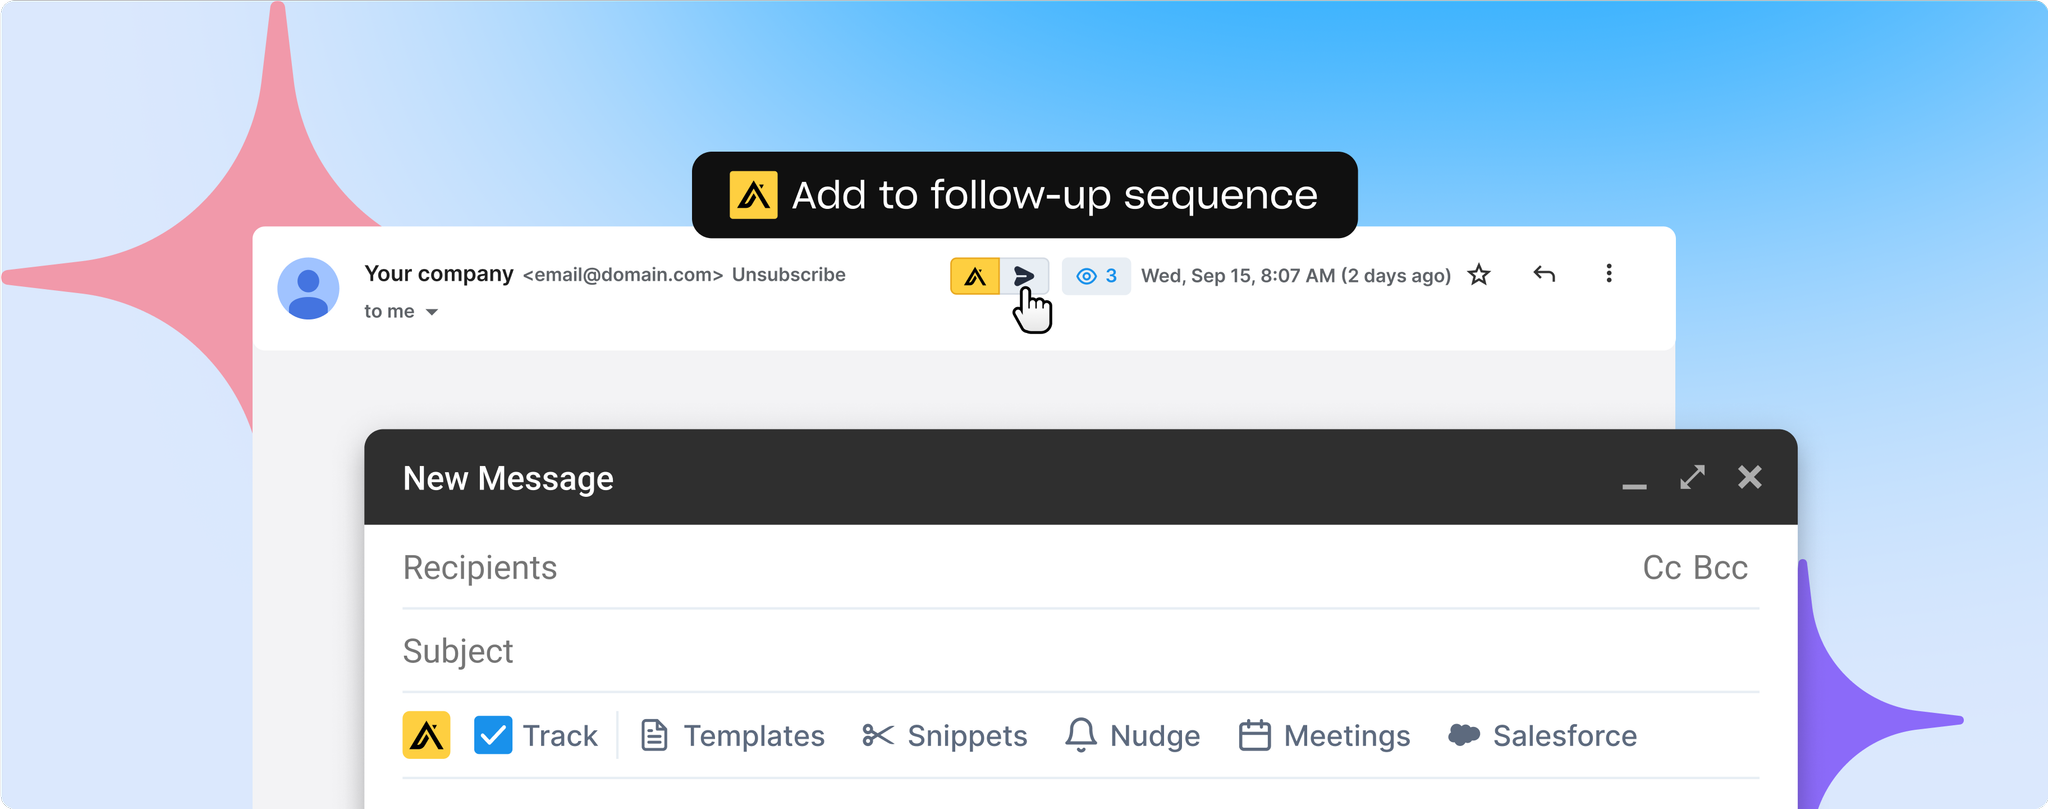The height and width of the screenshot is (809, 2048).
Task: Expand the 'to me' recipient details arrow
Action: click(432, 312)
